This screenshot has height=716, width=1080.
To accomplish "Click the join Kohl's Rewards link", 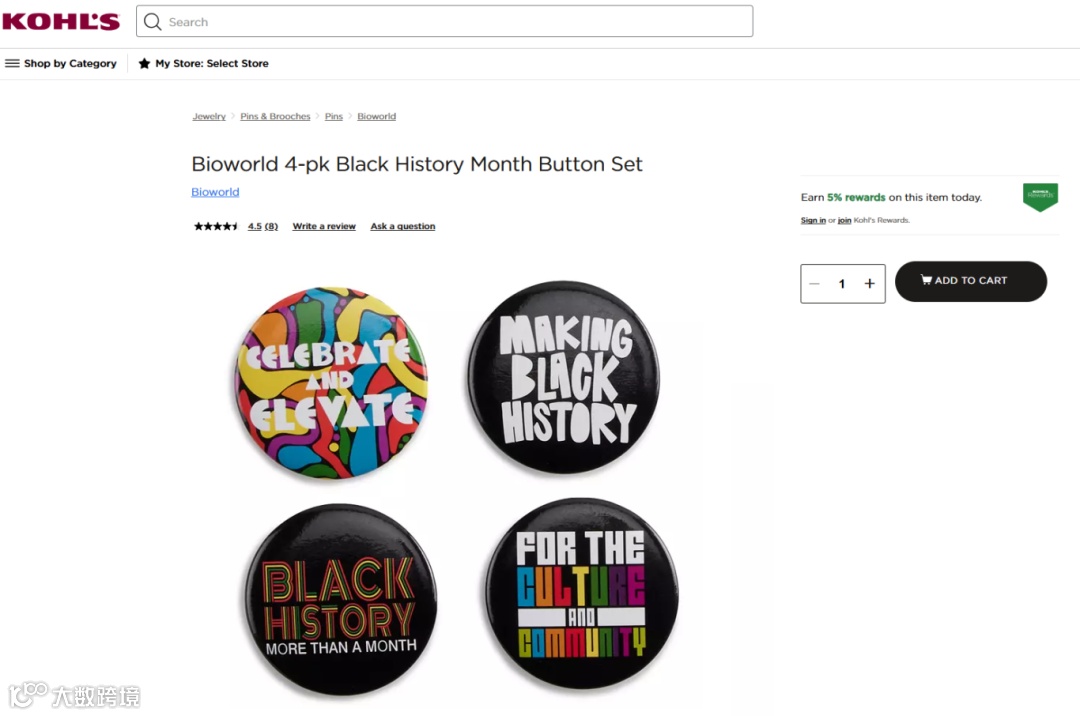I will (x=844, y=220).
